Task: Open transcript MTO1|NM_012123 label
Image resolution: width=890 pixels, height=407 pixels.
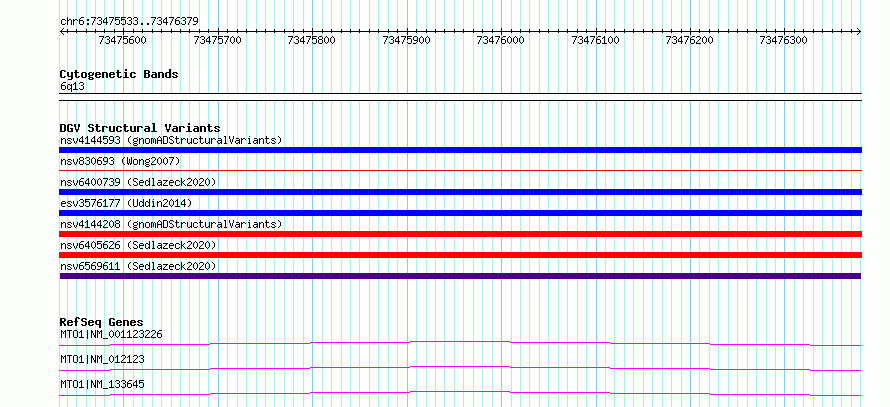Action: click(102, 359)
